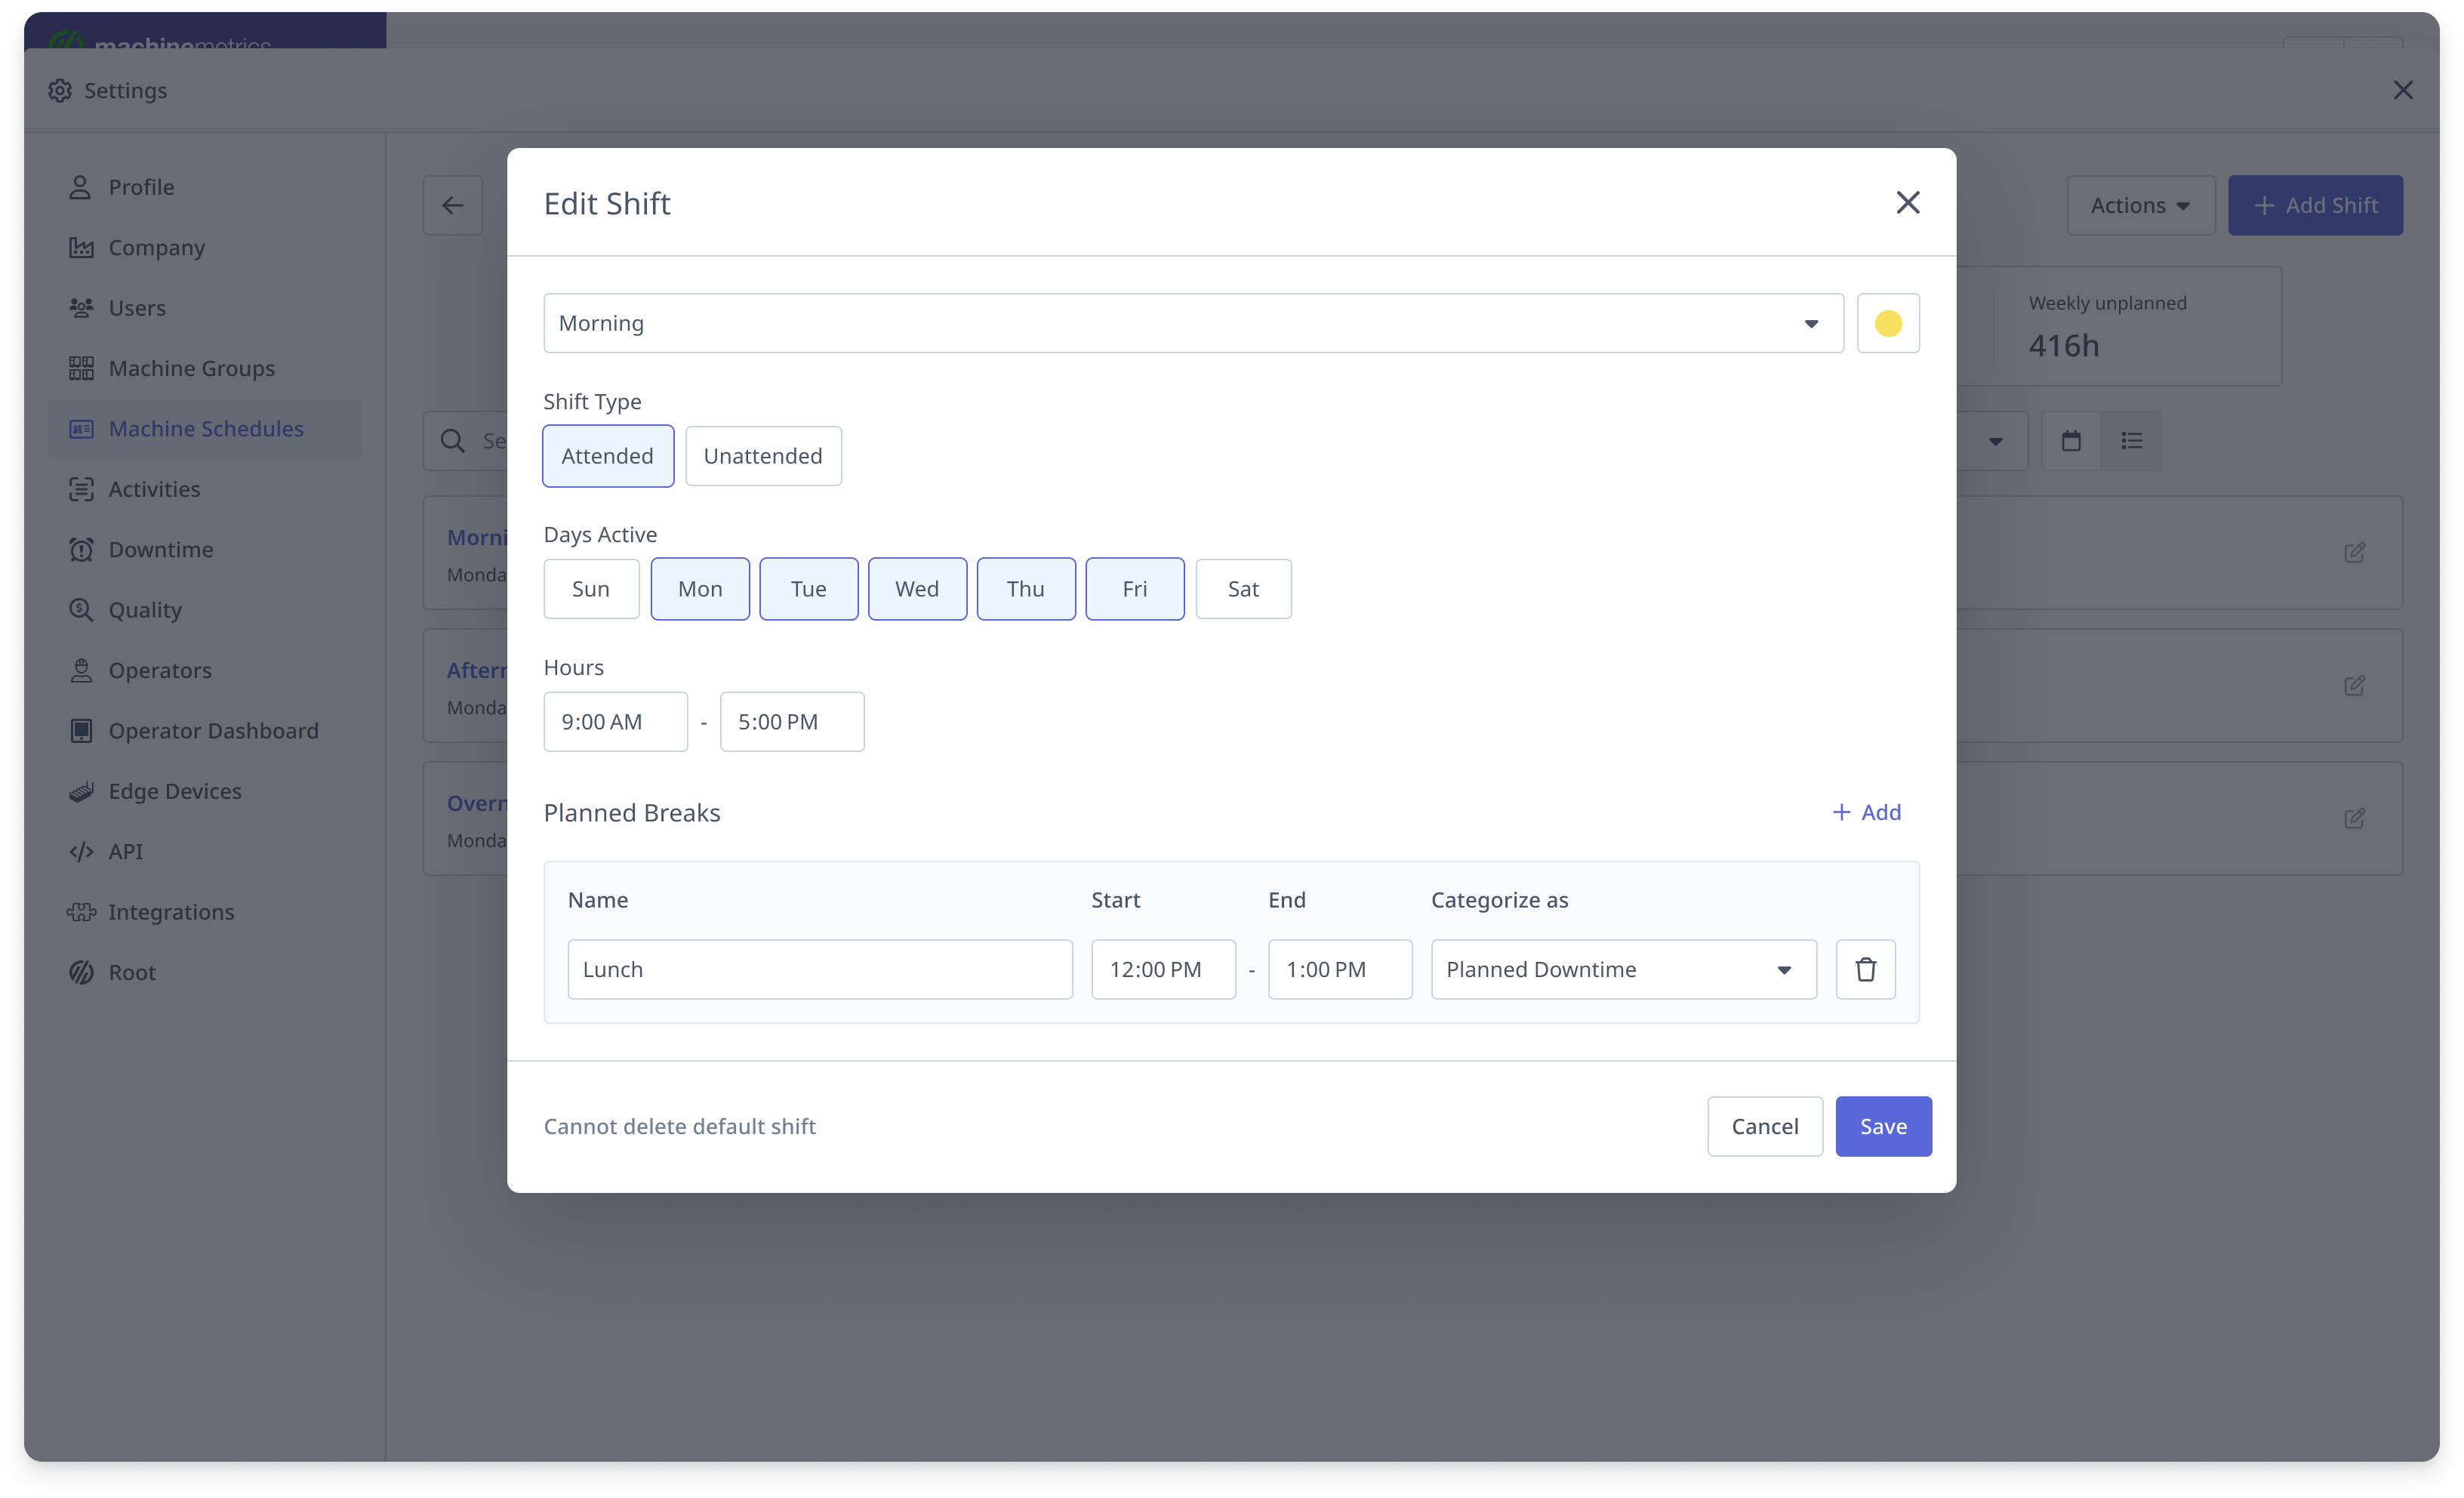Go to Operators settings

[160, 670]
